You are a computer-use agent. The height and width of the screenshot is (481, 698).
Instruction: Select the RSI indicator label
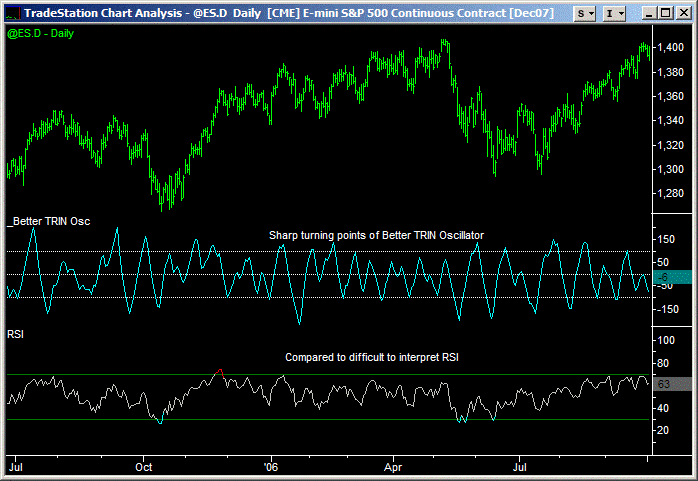15,334
